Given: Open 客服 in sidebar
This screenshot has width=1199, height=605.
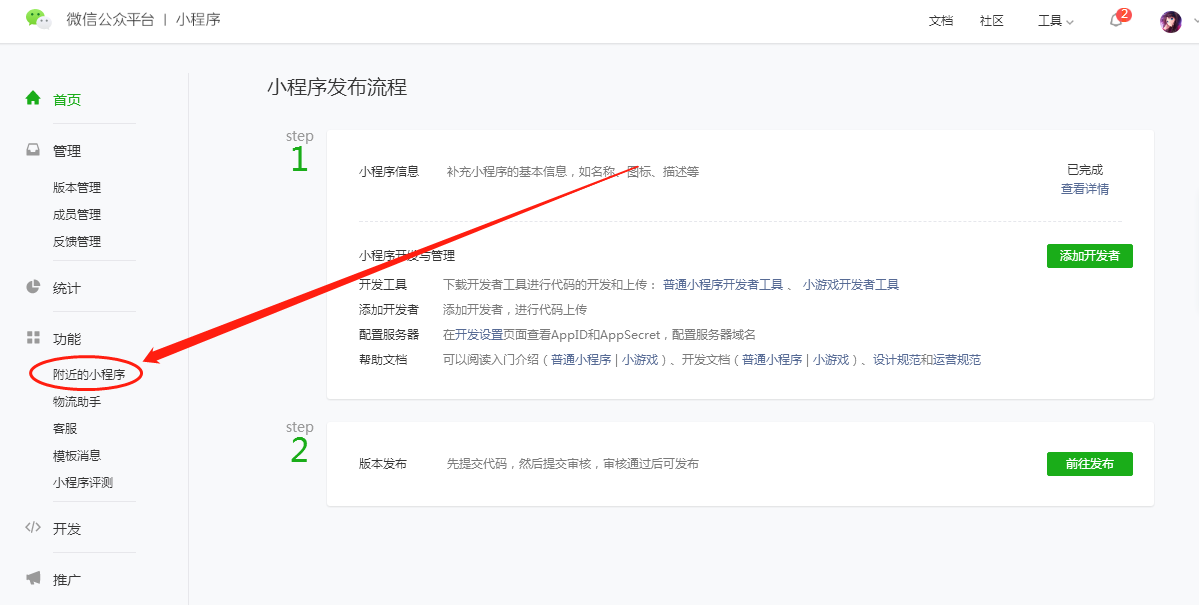Looking at the screenshot, I should (65, 428).
